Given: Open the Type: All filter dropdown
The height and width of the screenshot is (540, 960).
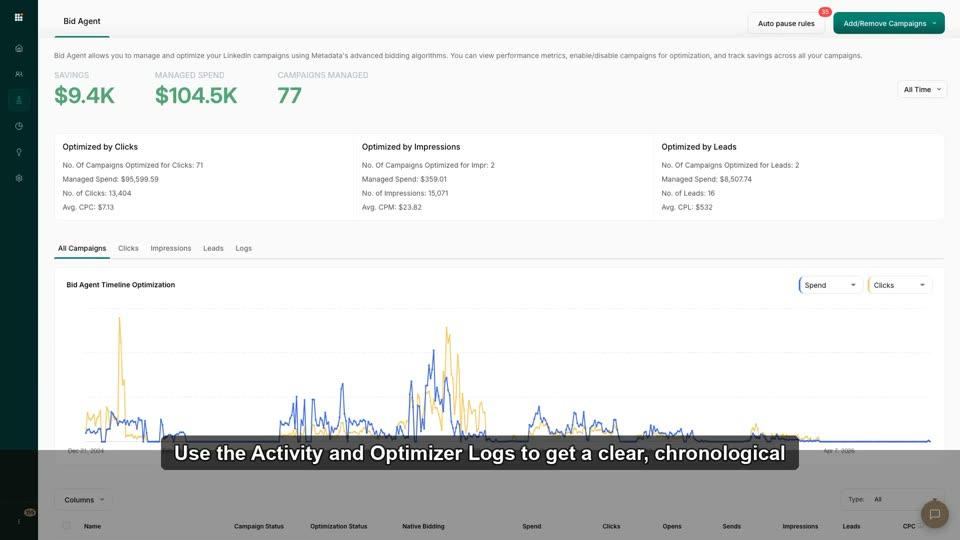Looking at the screenshot, I should tap(892, 500).
